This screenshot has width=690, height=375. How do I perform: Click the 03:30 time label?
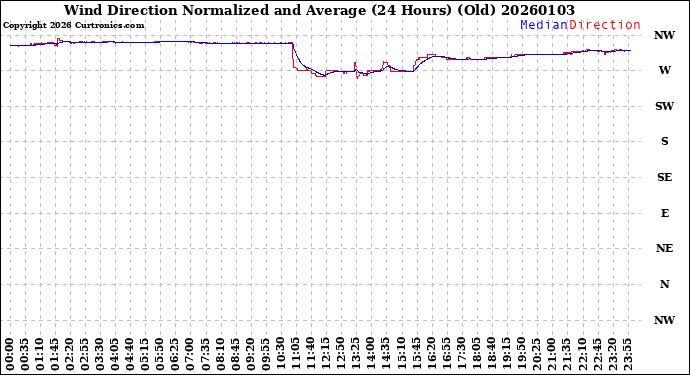pyautogui.click(x=100, y=354)
